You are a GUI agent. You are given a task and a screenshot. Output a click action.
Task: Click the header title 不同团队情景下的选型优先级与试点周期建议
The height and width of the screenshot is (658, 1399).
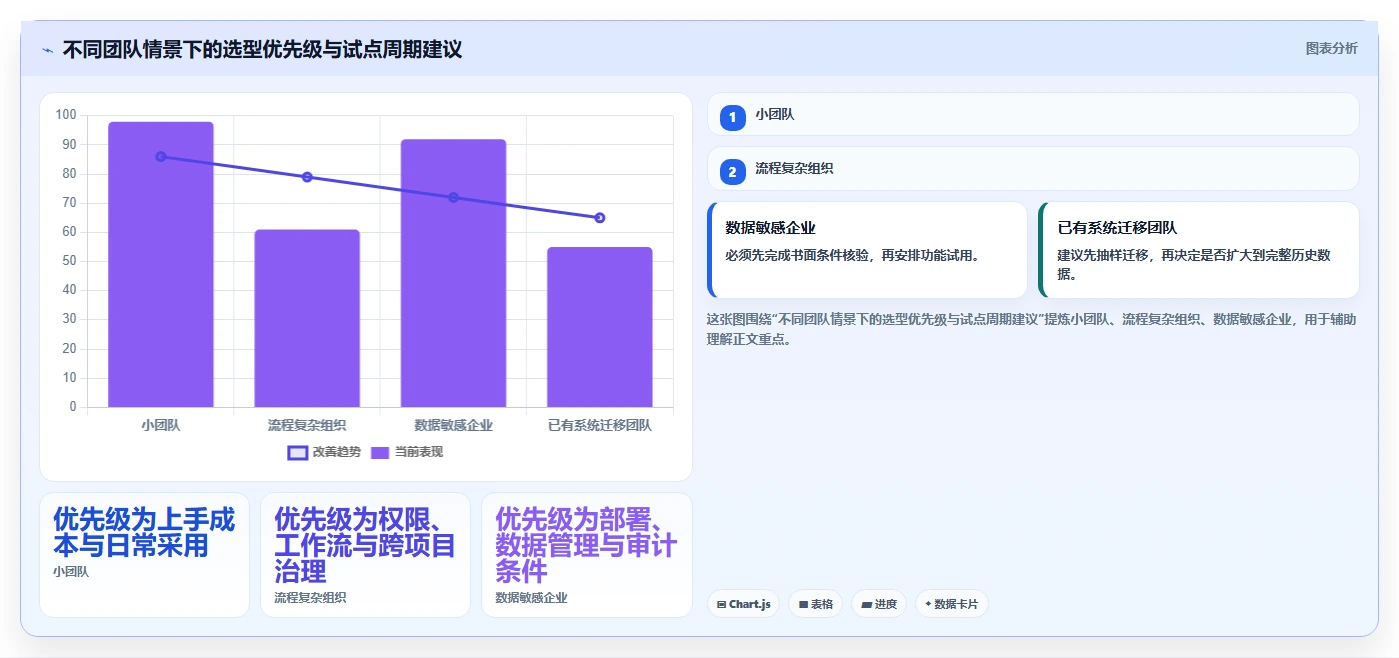[x=262, y=50]
